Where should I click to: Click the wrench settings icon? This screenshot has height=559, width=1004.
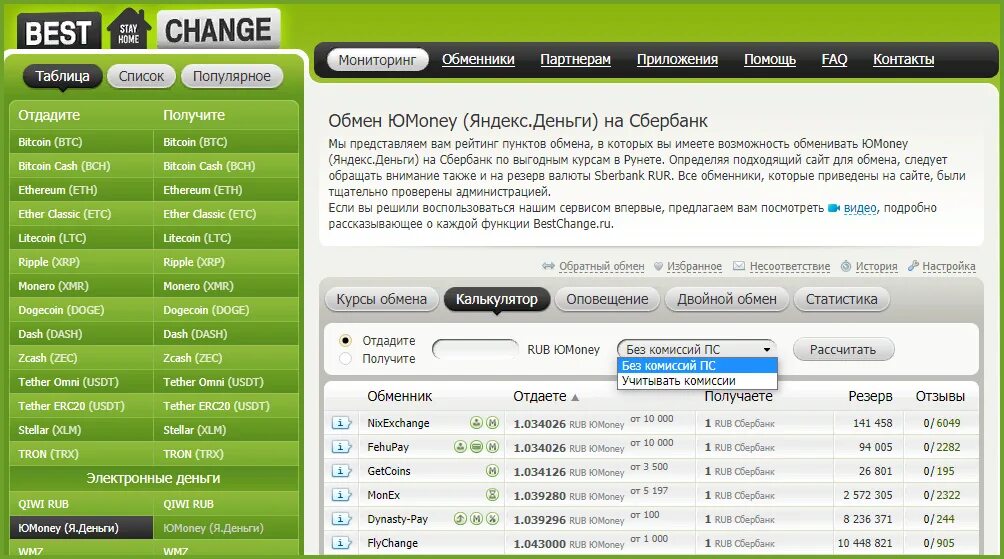(x=914, y=265)
